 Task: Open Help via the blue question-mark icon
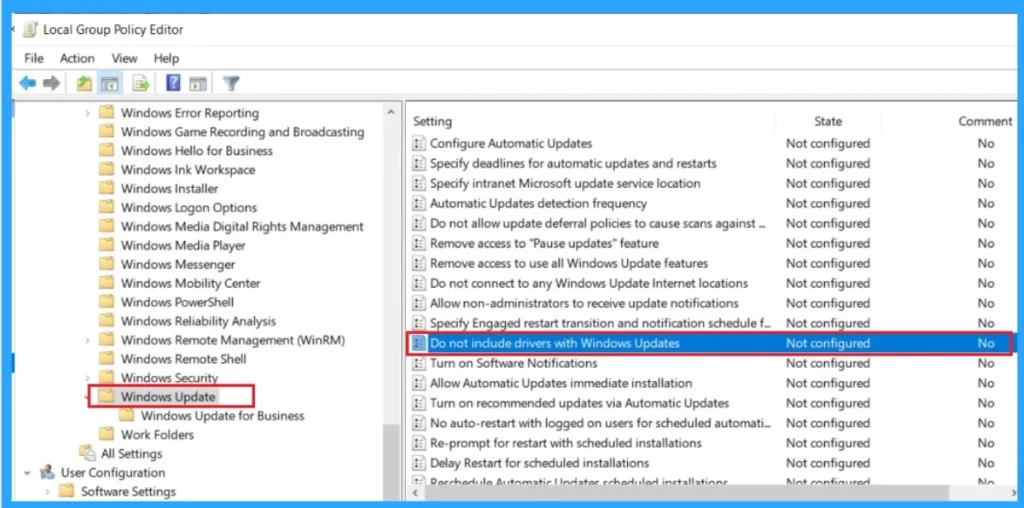(173, 84)
